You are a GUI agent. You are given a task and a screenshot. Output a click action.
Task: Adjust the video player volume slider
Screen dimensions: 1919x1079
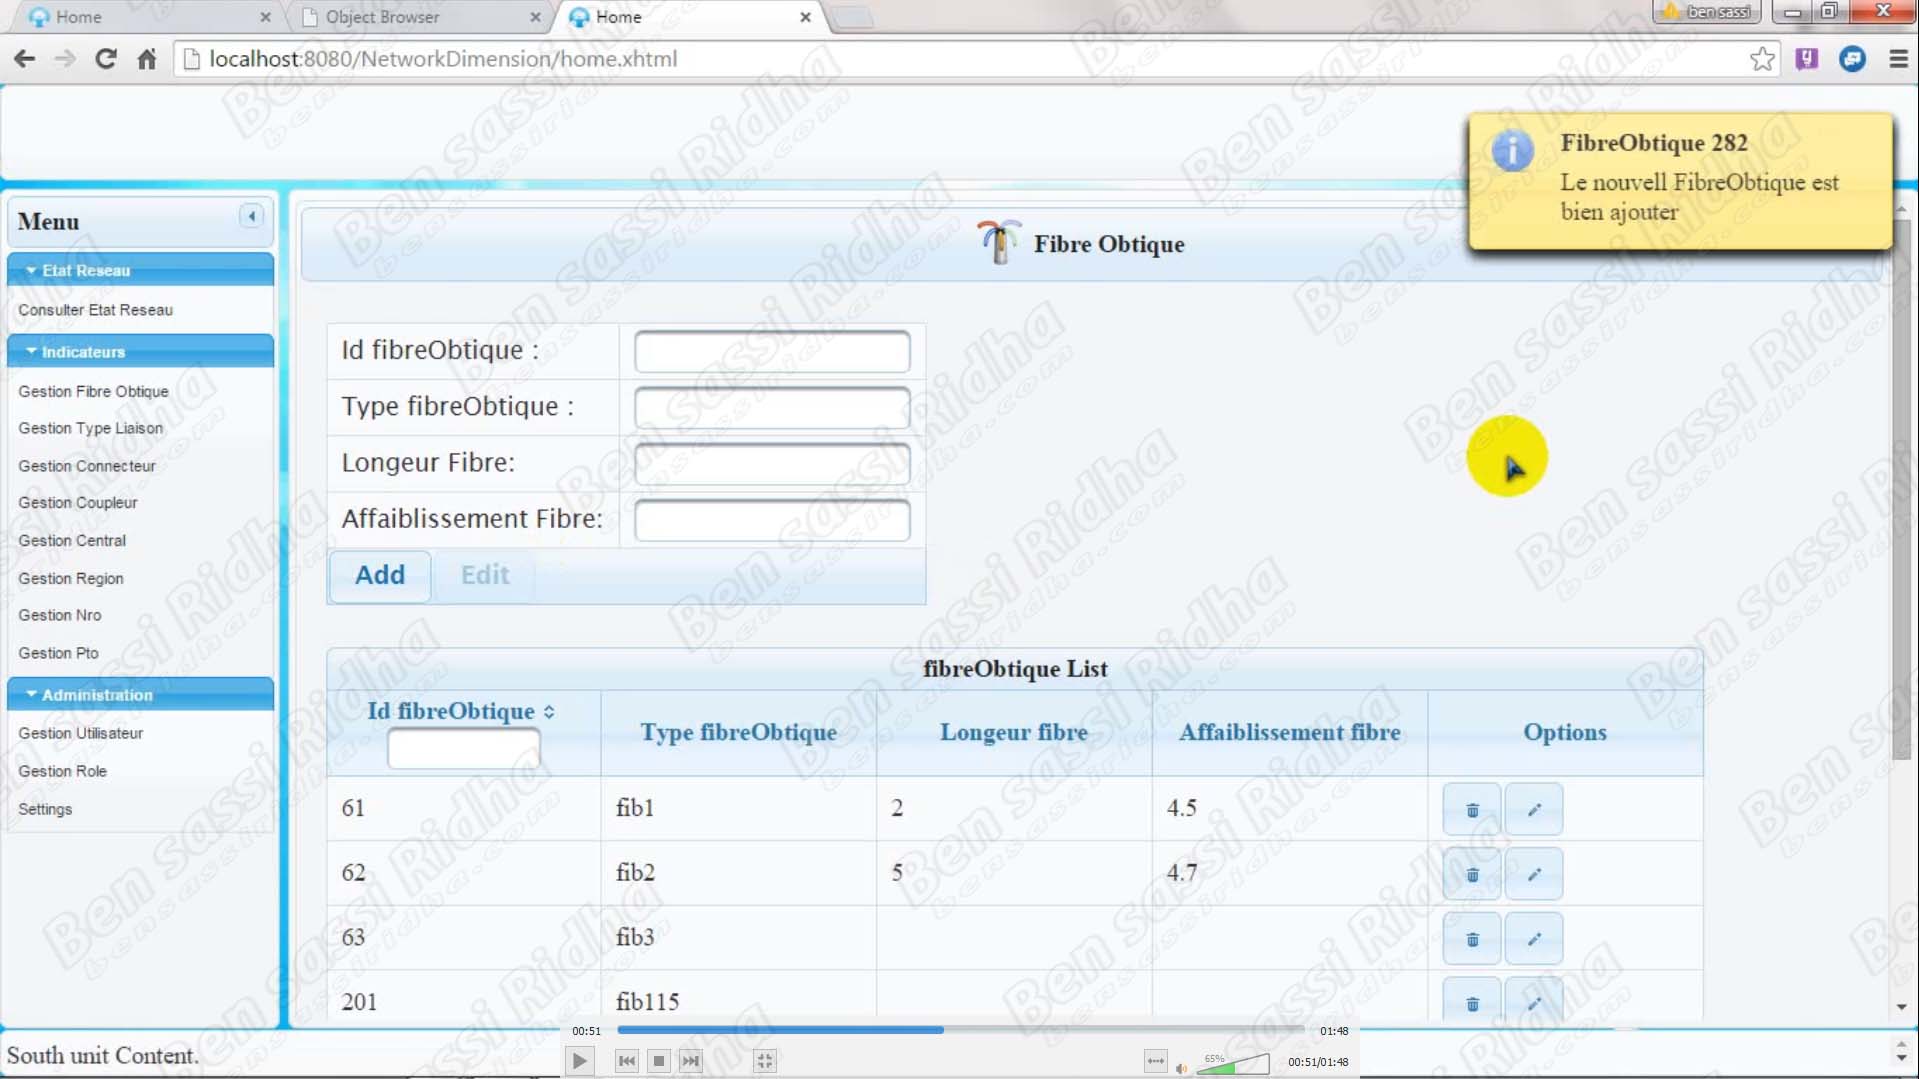click(1233, 1064)
